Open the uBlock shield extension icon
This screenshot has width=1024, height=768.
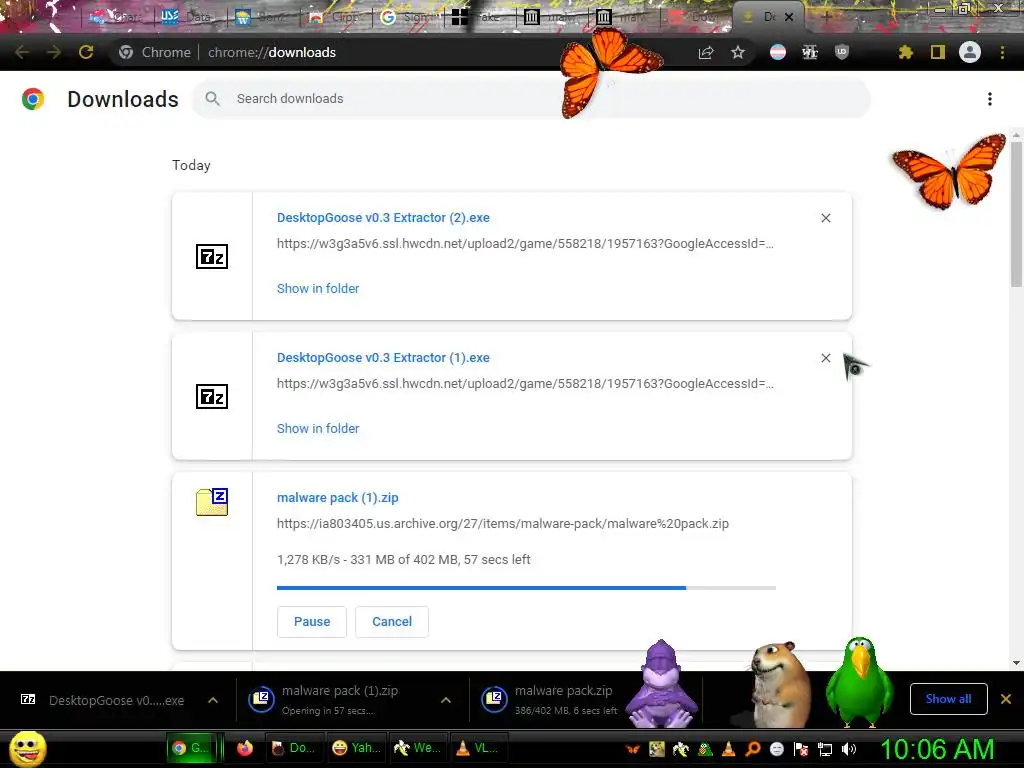pyautogui.click(x=842, y=52)
